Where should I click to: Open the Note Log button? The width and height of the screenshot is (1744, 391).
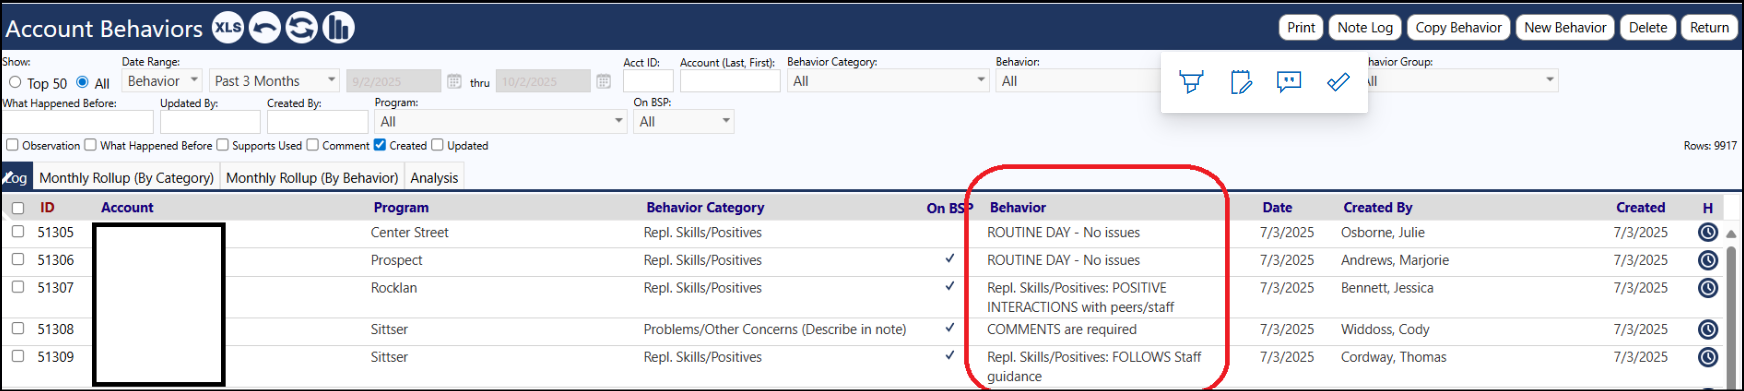pyautogui.click(x=1365, y=28)
